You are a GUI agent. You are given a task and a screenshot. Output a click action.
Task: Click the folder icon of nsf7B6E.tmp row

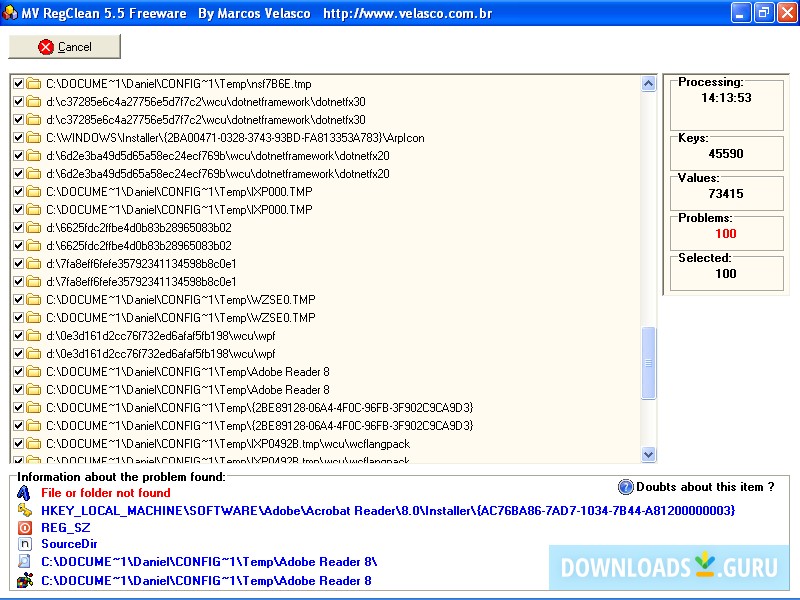(33, 84)
